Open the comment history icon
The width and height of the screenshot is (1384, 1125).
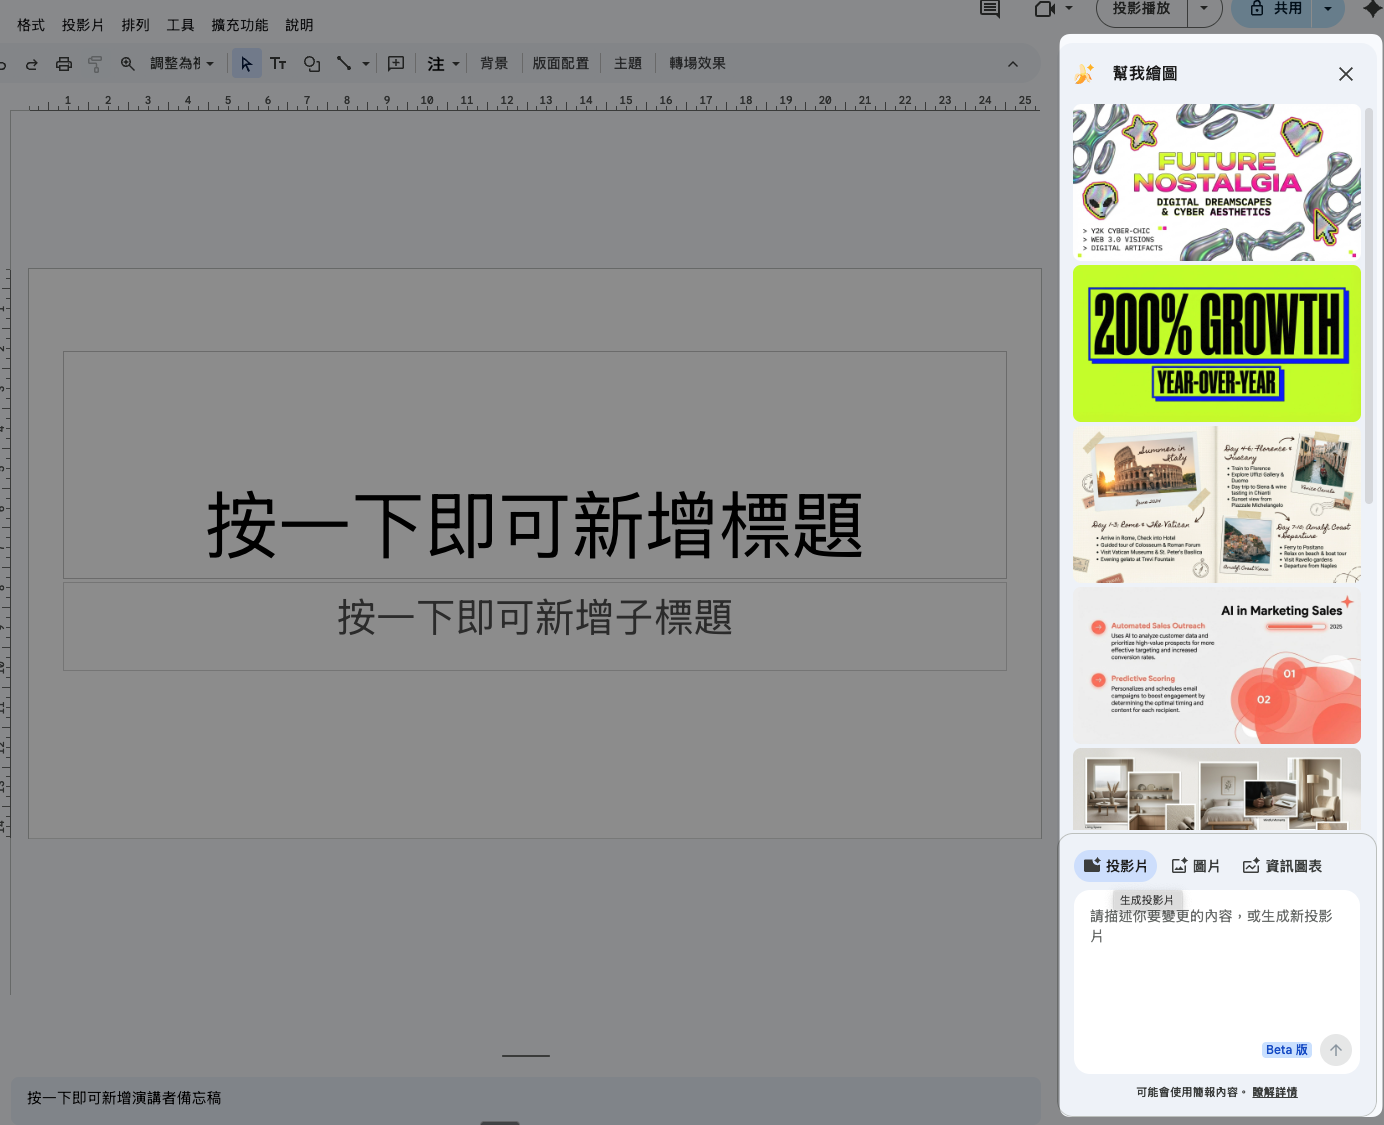click(990, 9)
